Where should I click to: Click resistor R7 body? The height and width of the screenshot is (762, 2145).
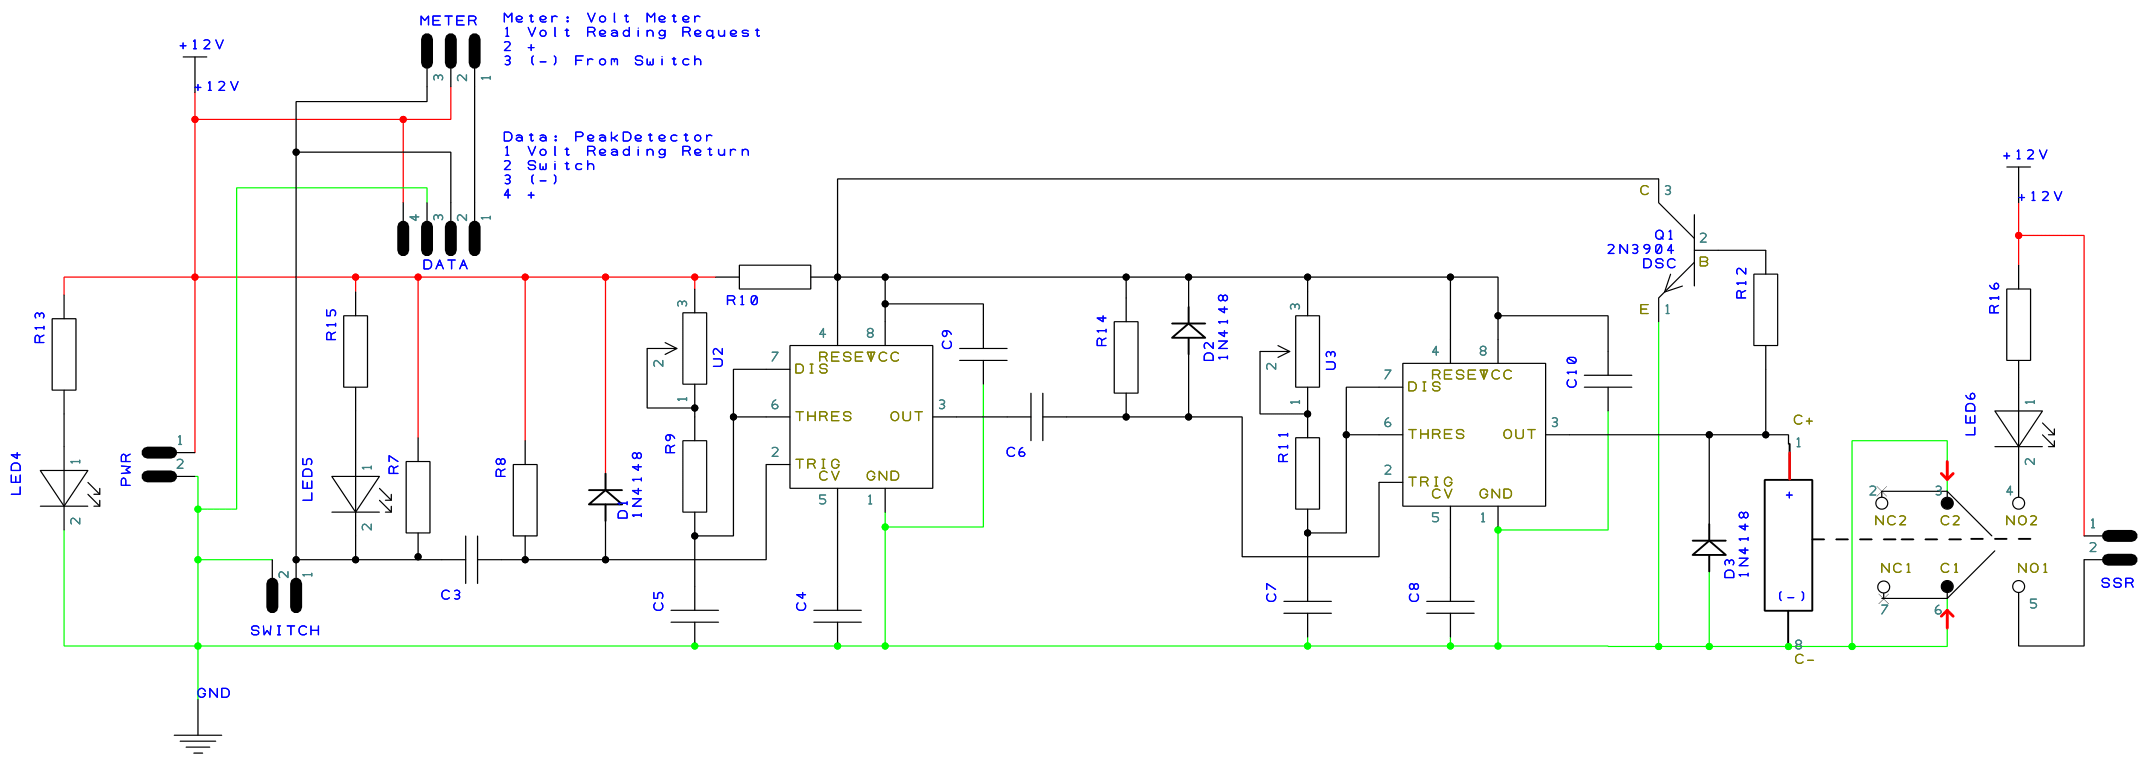tap(418, 497)
